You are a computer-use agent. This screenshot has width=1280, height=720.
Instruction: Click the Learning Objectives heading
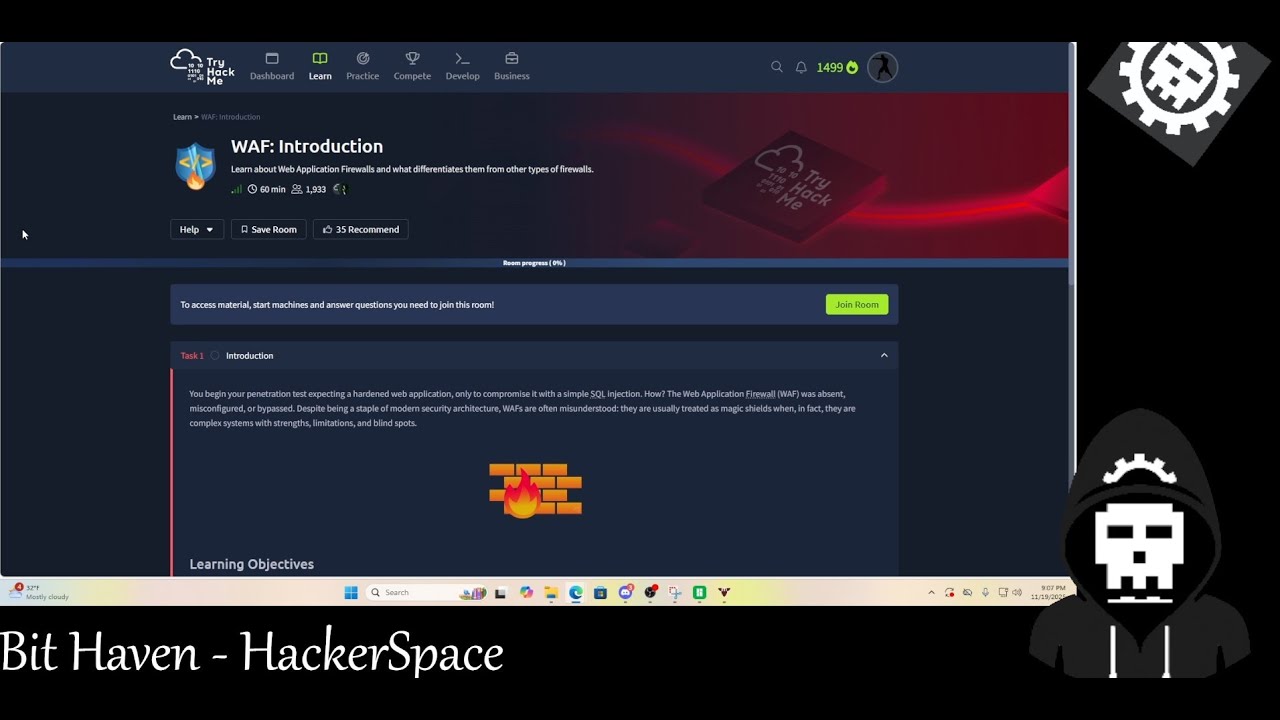(252, 564)
